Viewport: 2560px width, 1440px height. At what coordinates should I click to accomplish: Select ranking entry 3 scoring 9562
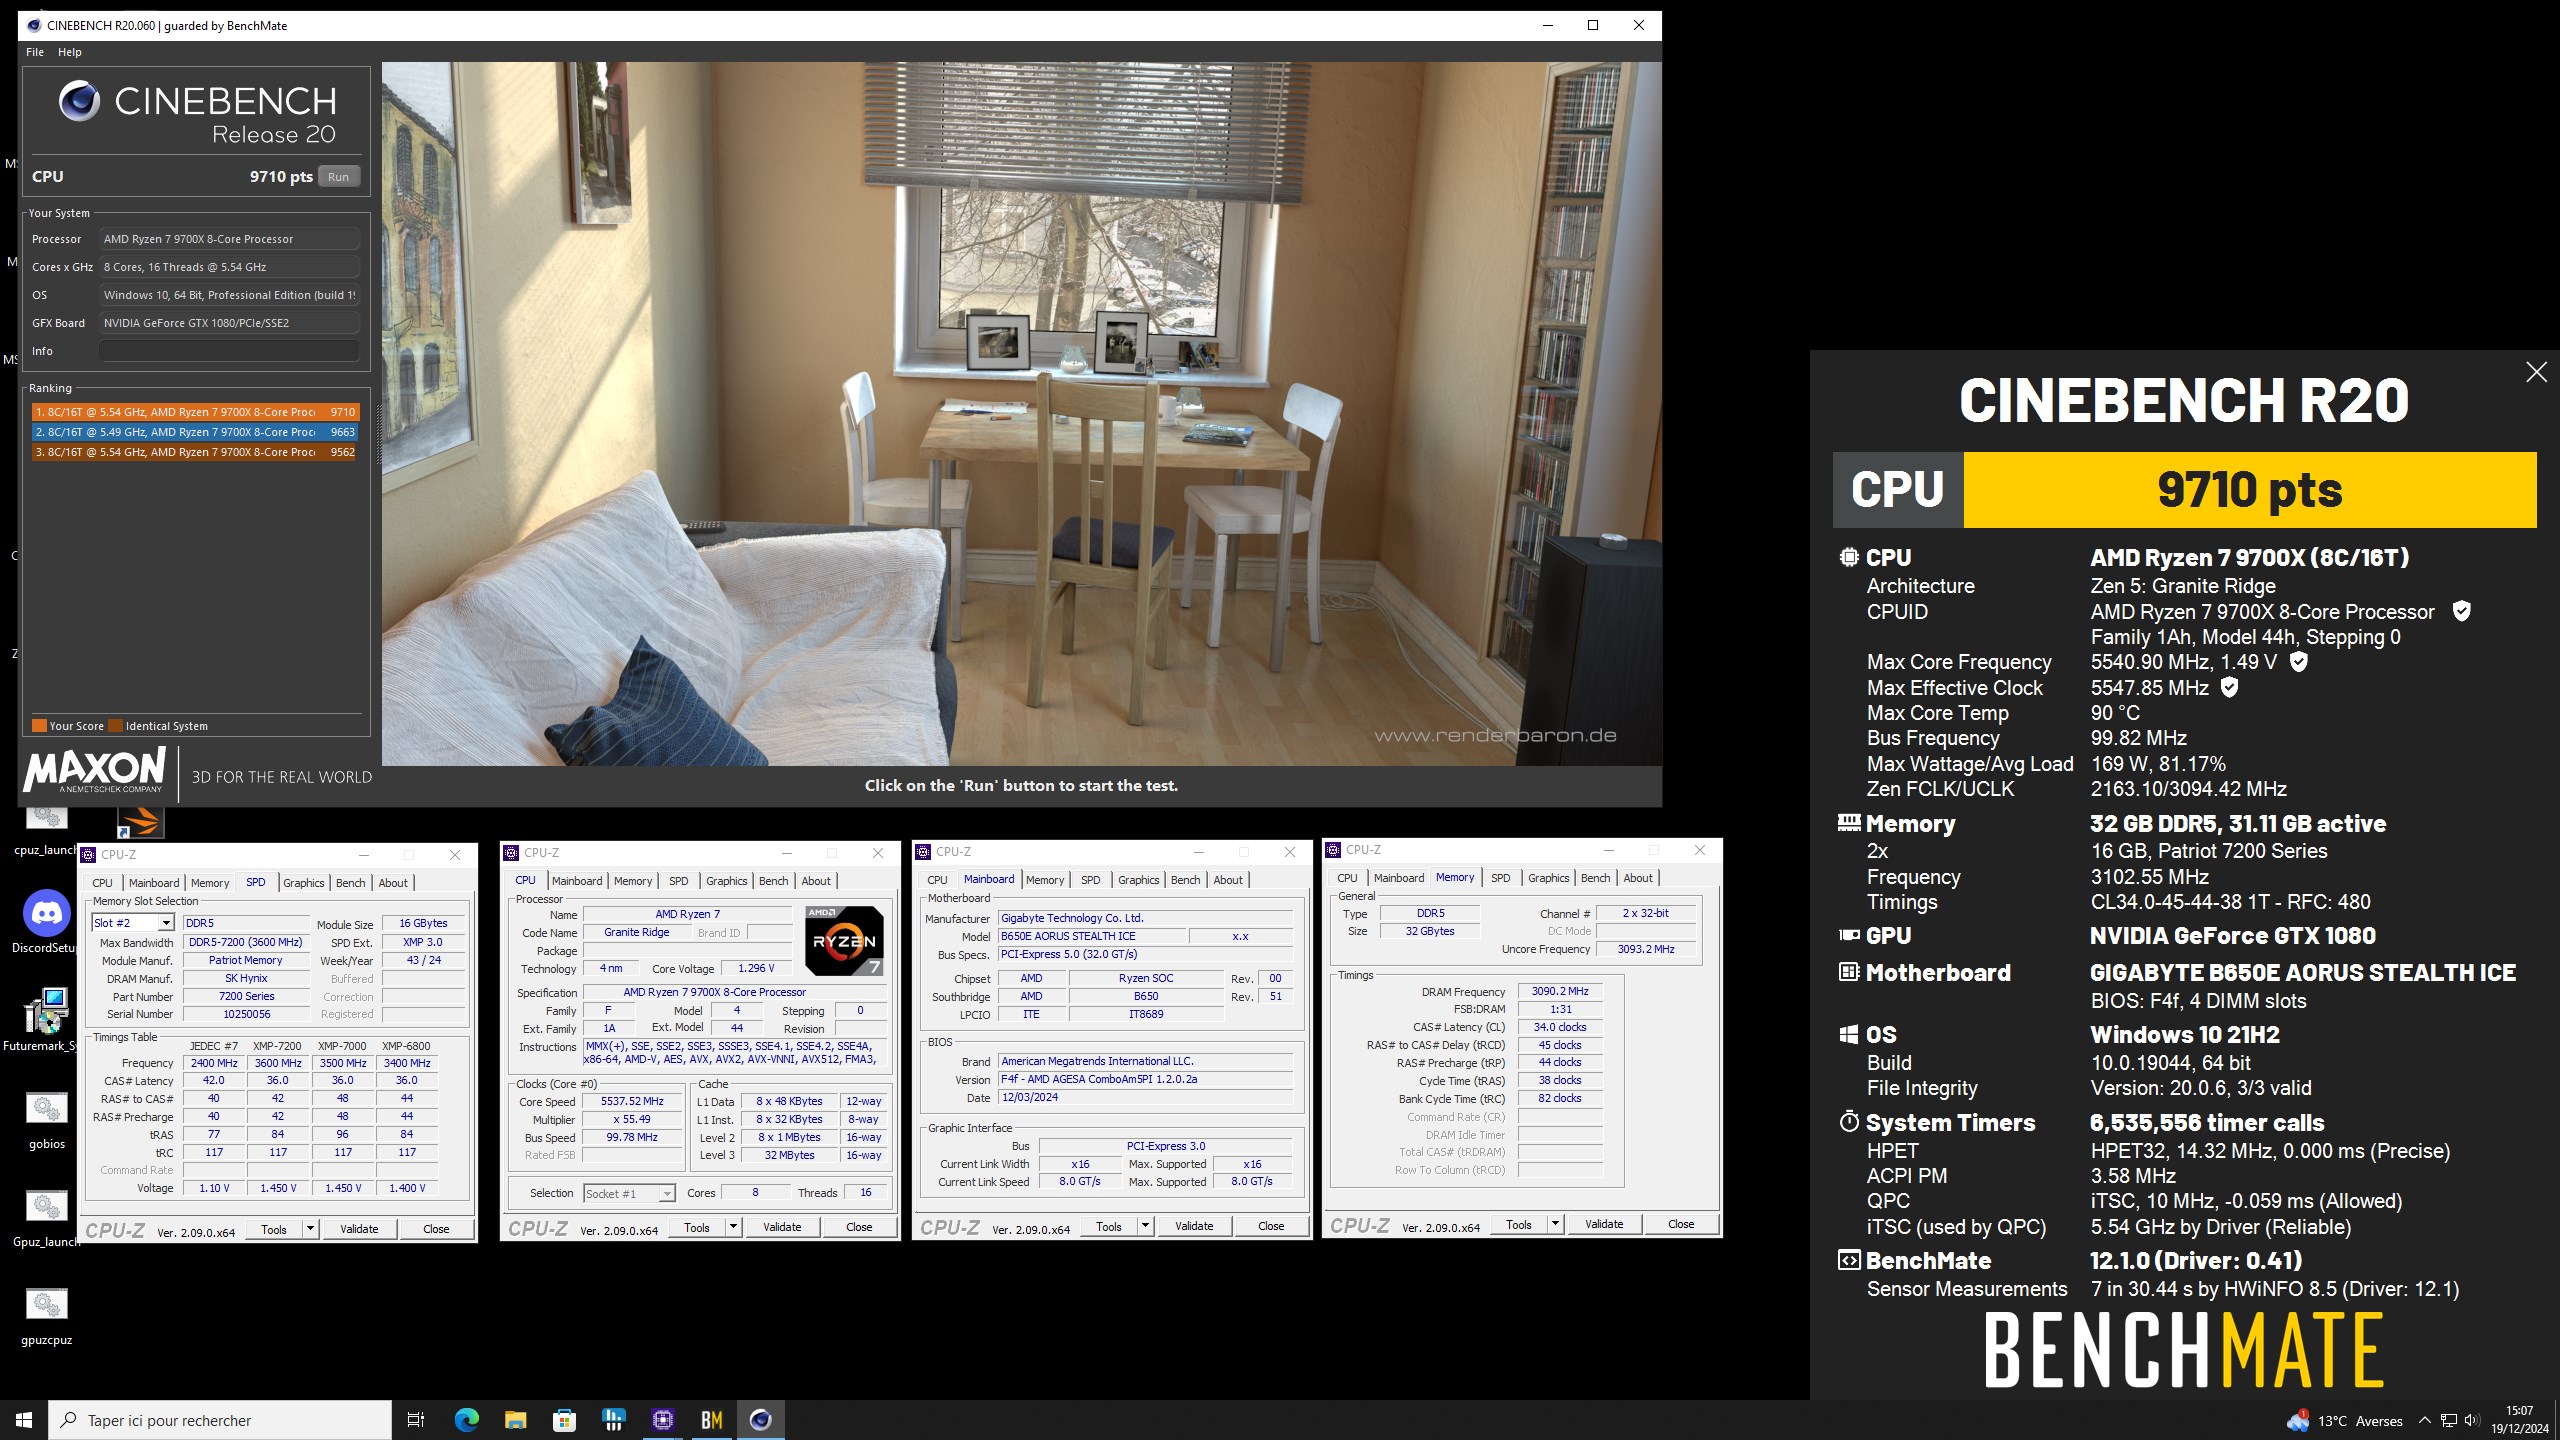click(194, 452)
